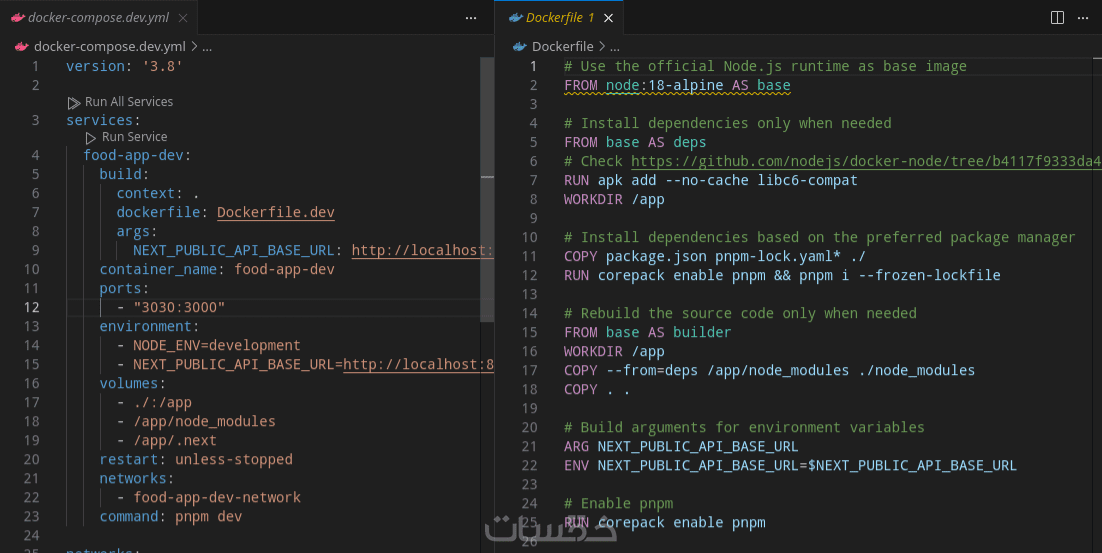
Task: Click docker-compose.dev.yml breadcrumb
Action: click(x=110, y=46)
